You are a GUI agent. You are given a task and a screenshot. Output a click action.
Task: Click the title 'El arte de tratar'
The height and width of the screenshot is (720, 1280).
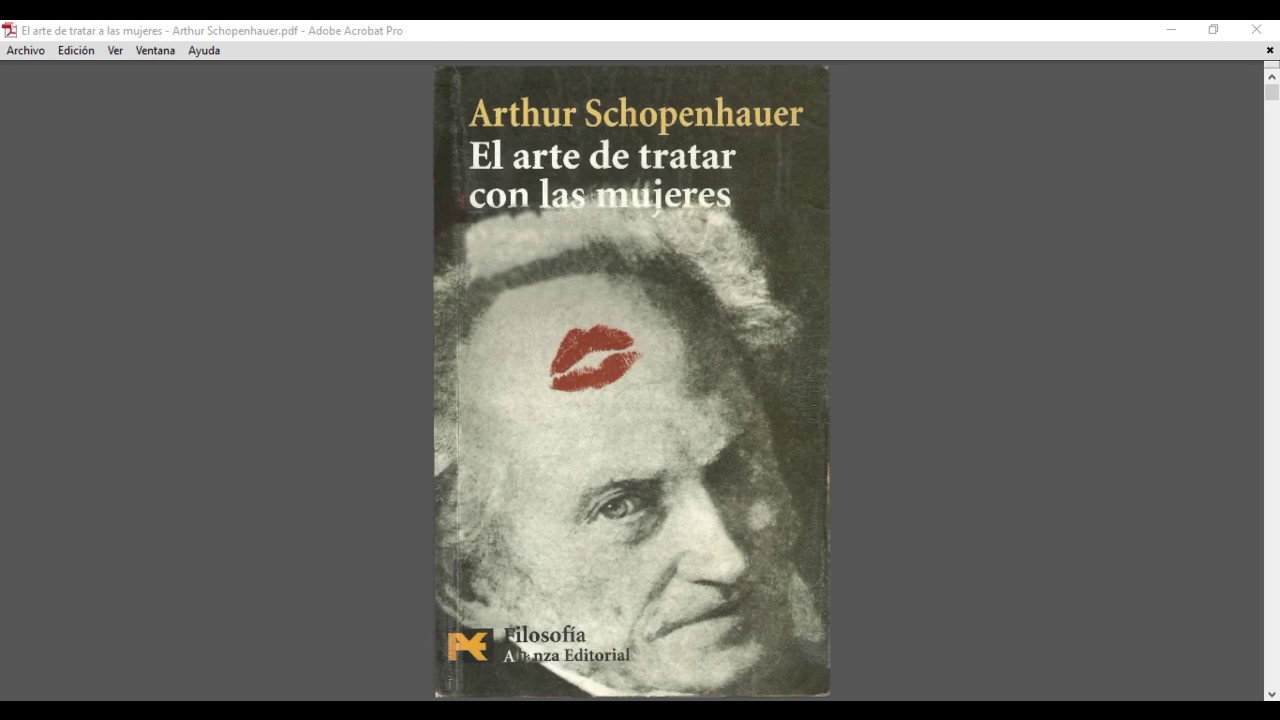click(x=602, y=156)
